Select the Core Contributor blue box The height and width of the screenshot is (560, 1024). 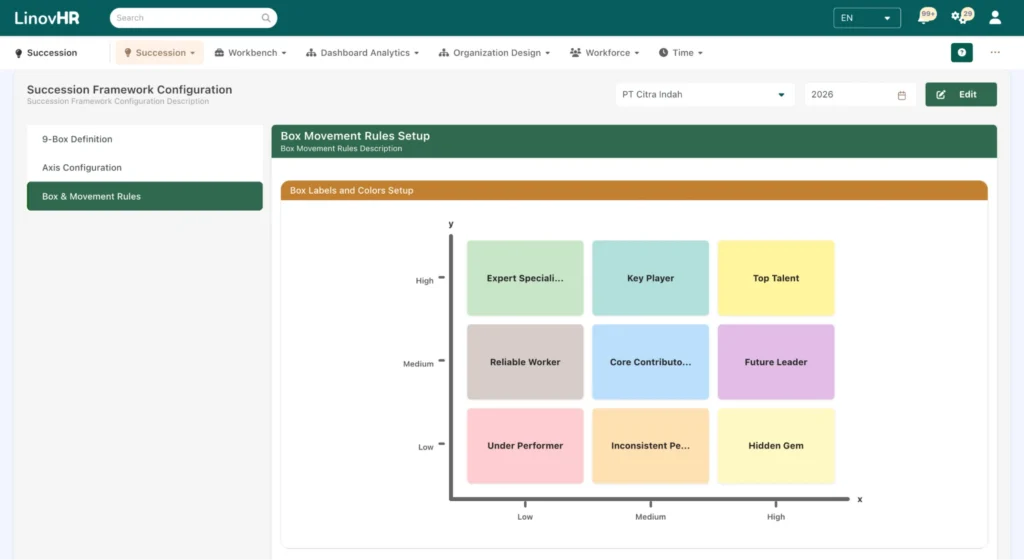[x=650, y=362]
